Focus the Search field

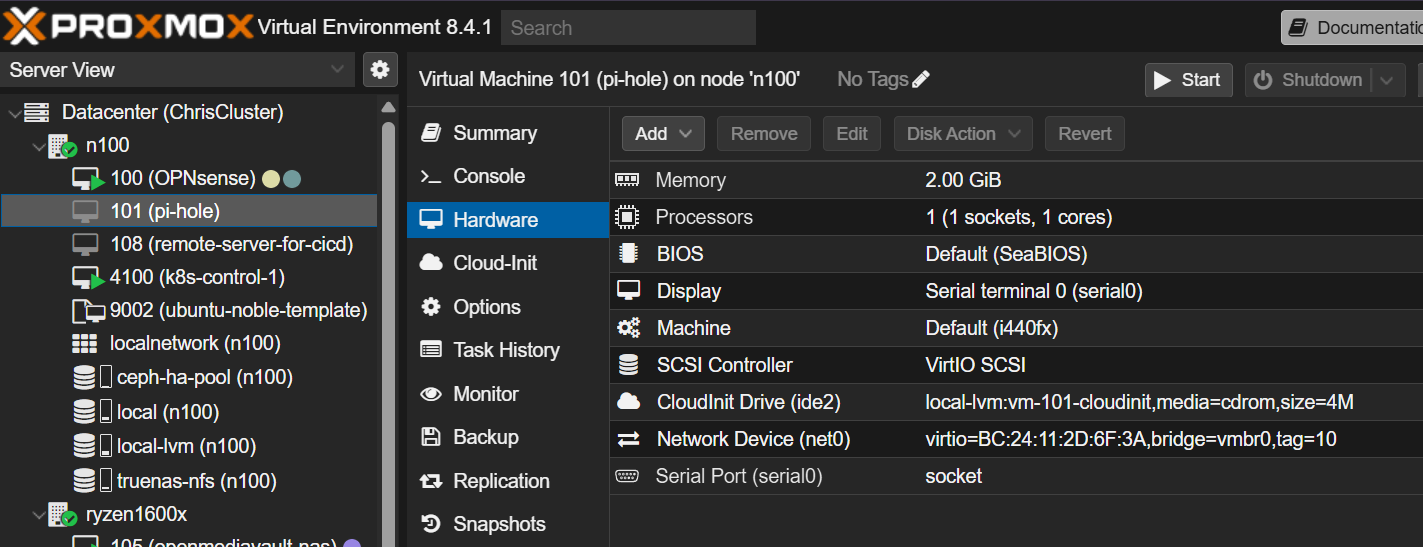point(628,28)
